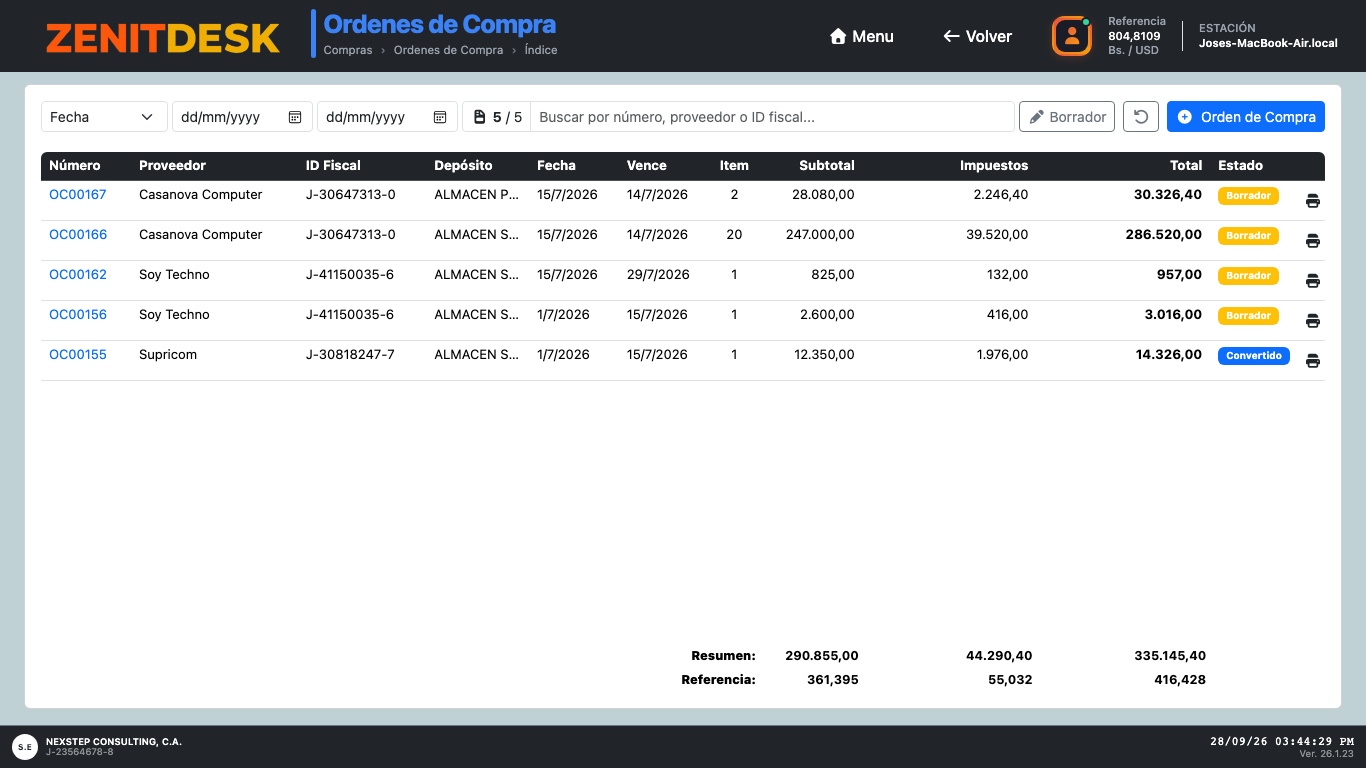Click the S.E company badge in footer
This screenshot has width=1366, height=768.
[25, 747]
